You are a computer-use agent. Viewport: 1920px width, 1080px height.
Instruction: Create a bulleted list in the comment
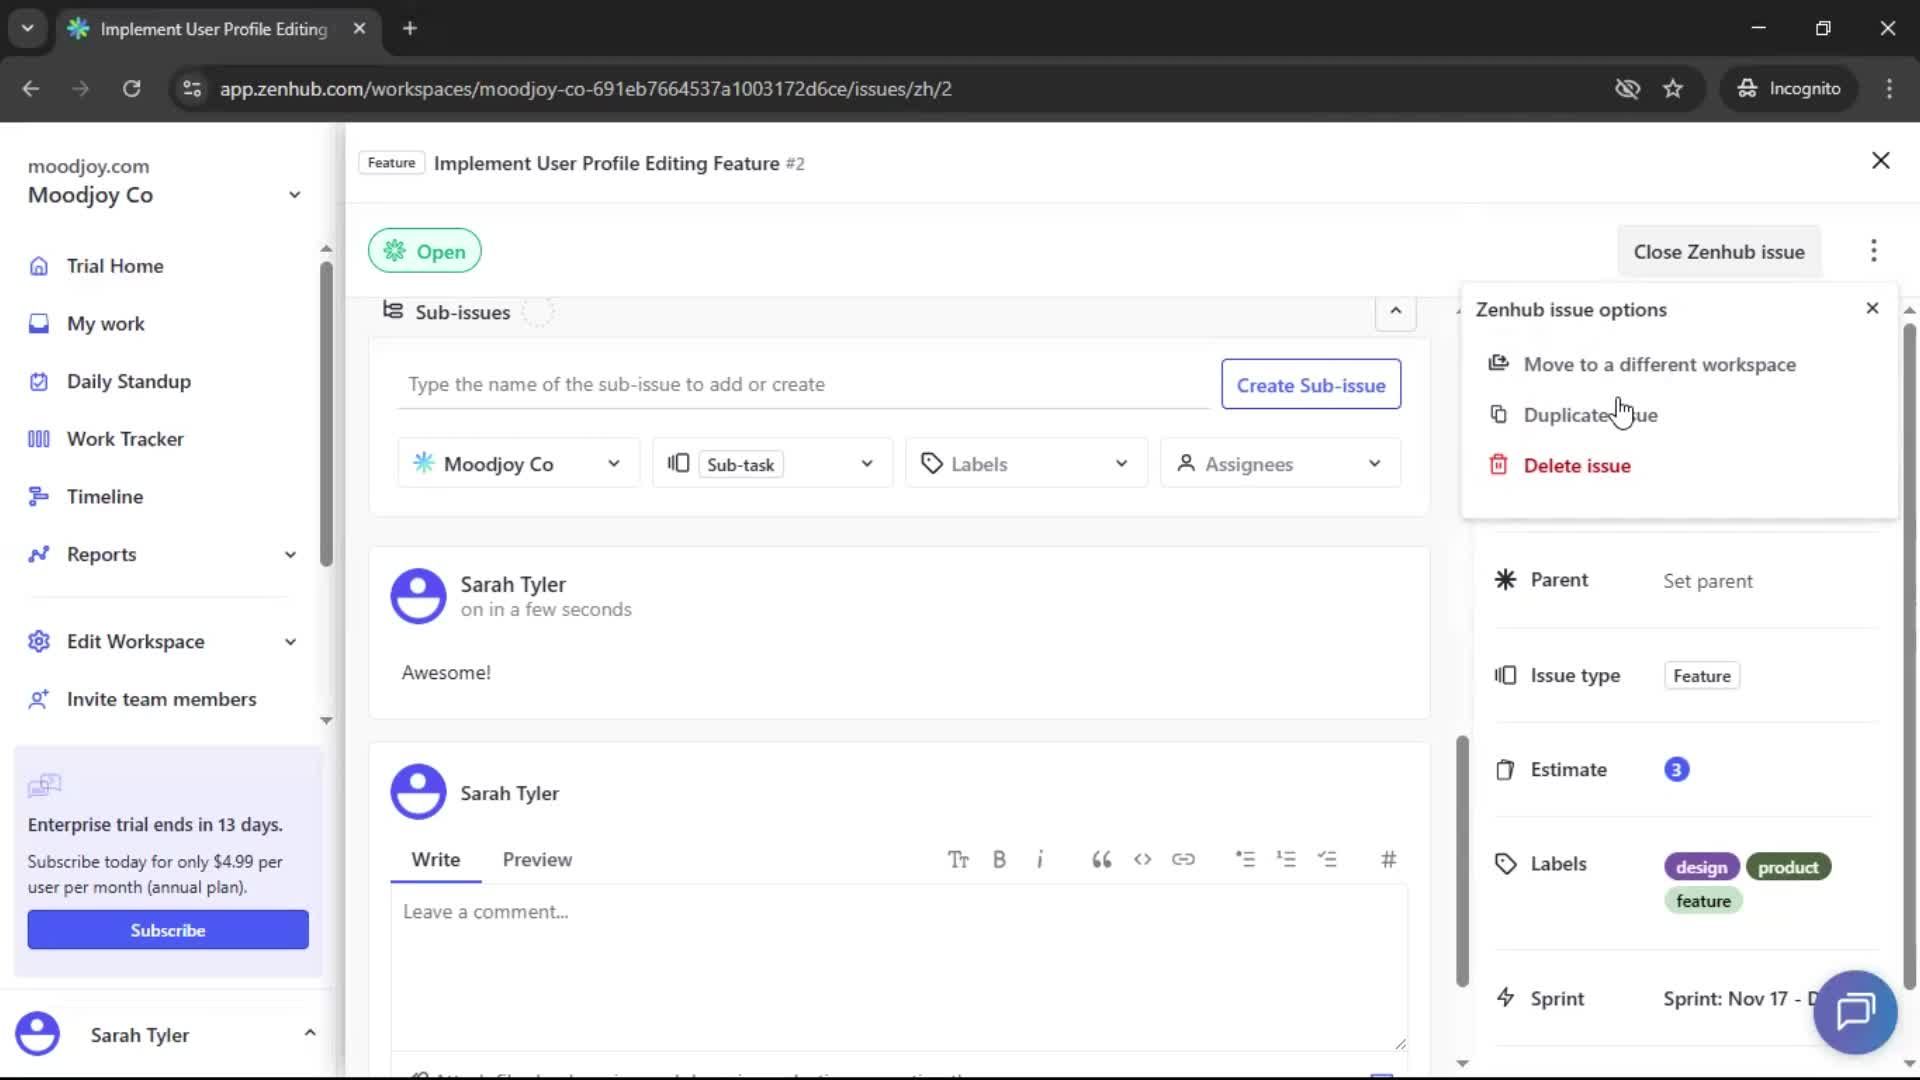tap(1246, 859)
